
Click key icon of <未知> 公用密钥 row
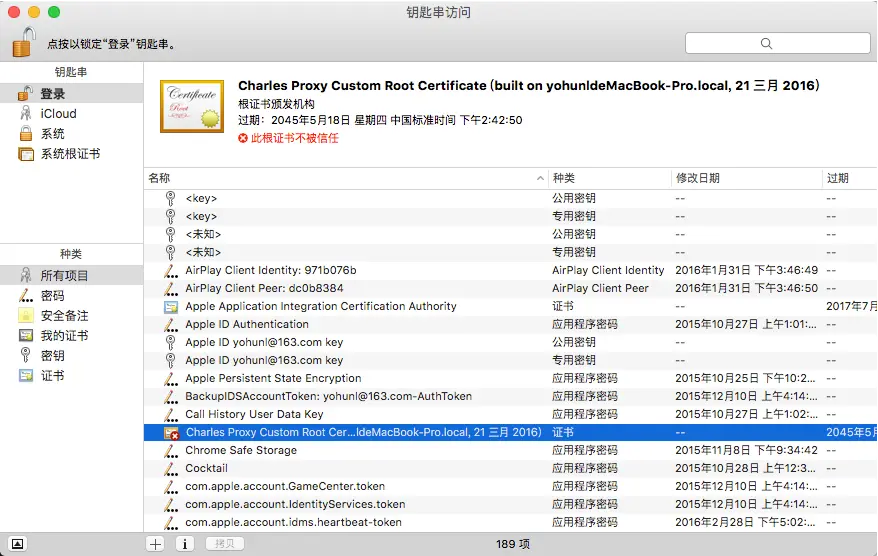click(171, 234)
